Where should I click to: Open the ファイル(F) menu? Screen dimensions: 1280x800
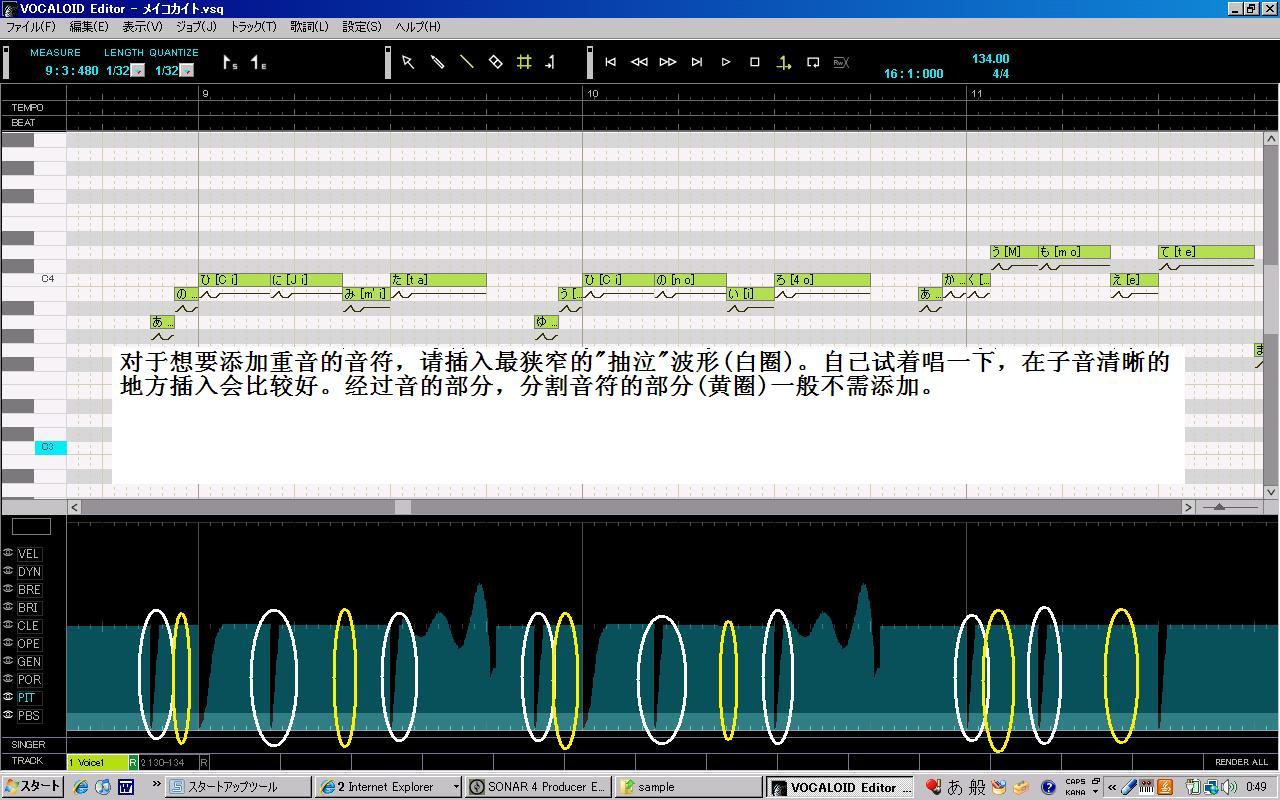tap(31, 27)
